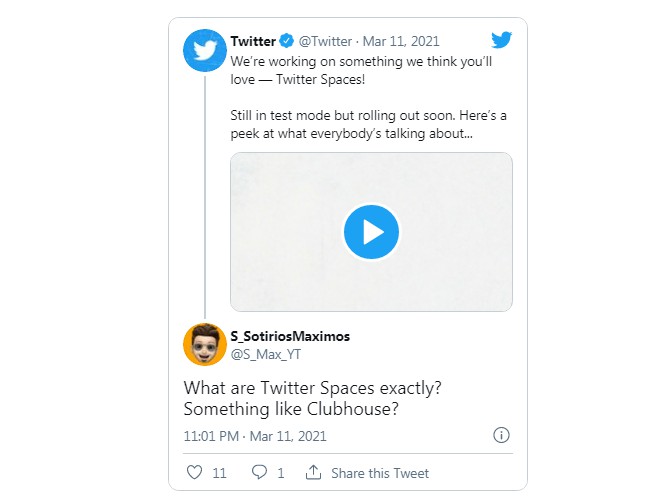The width and height of the screenshot is (672, 500).
Task: Click the reply count of 1
Action: tap(281, 473)
